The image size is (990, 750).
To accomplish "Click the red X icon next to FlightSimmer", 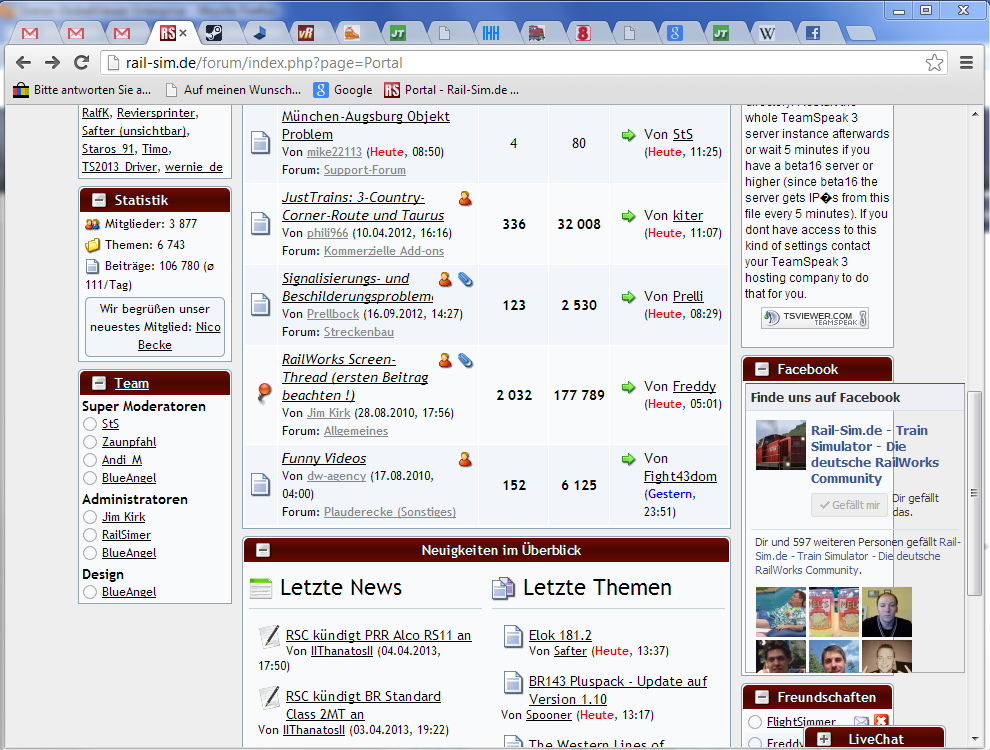I will 881,720.
